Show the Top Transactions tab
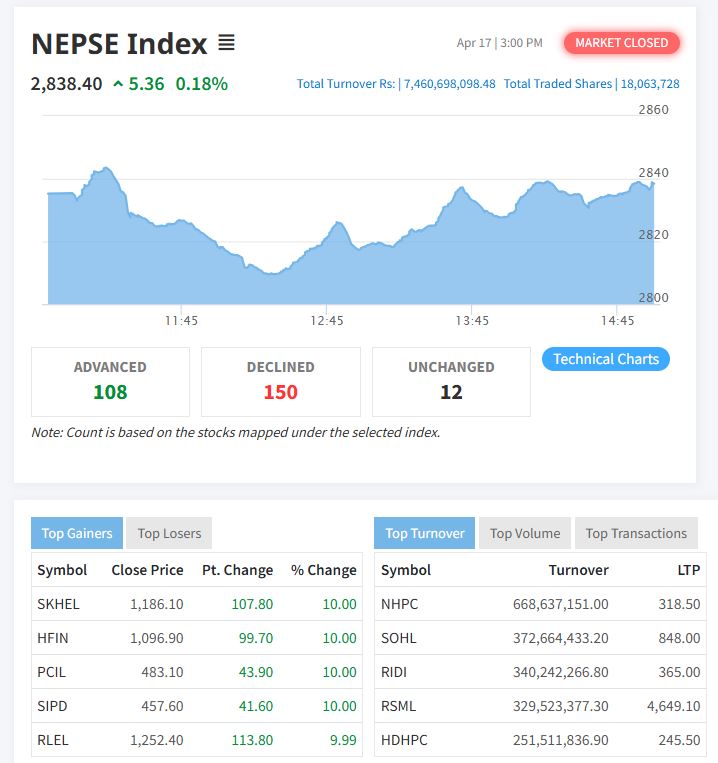718x763 pixels. click(636, 533)
